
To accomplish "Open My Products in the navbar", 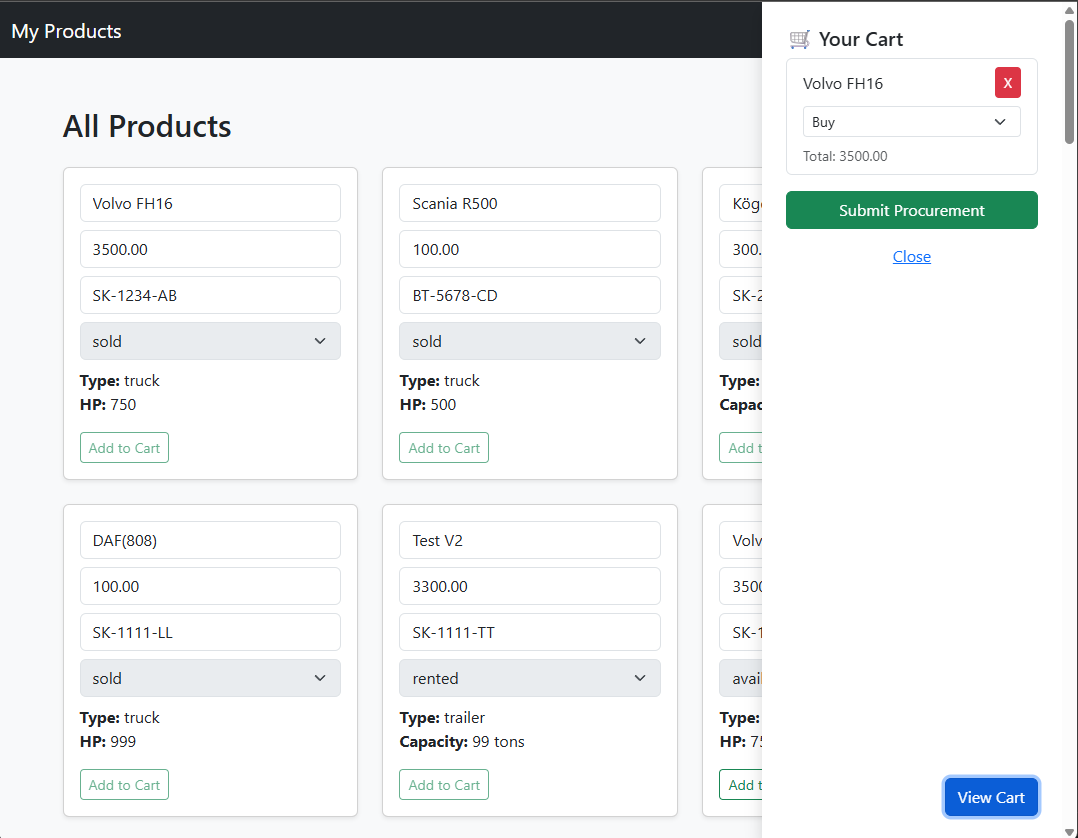I will coord(66,31).
